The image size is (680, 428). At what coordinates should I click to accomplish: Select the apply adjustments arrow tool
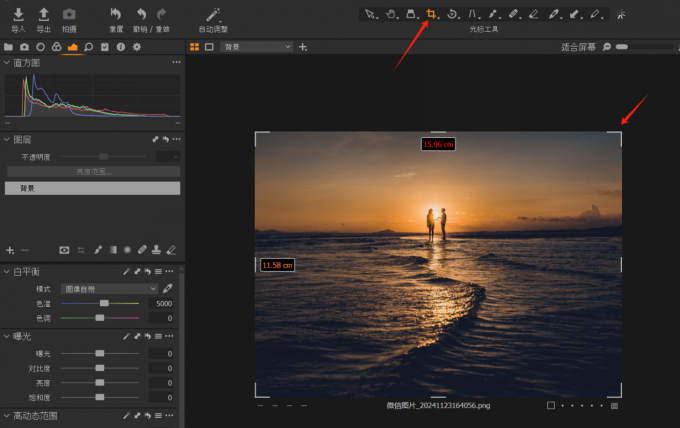point(574,14)
